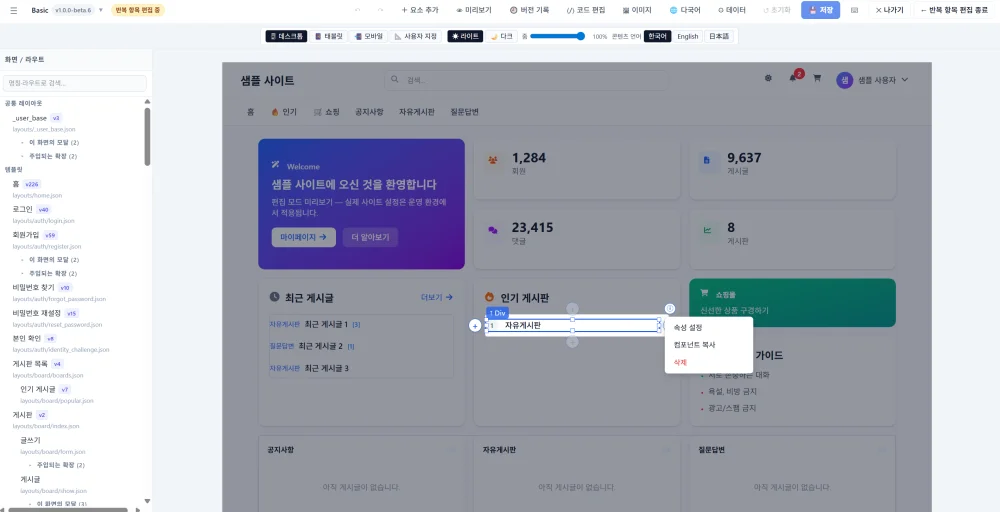
Task: Open the 데이터 toolbar item
Action: click(732, 10)
